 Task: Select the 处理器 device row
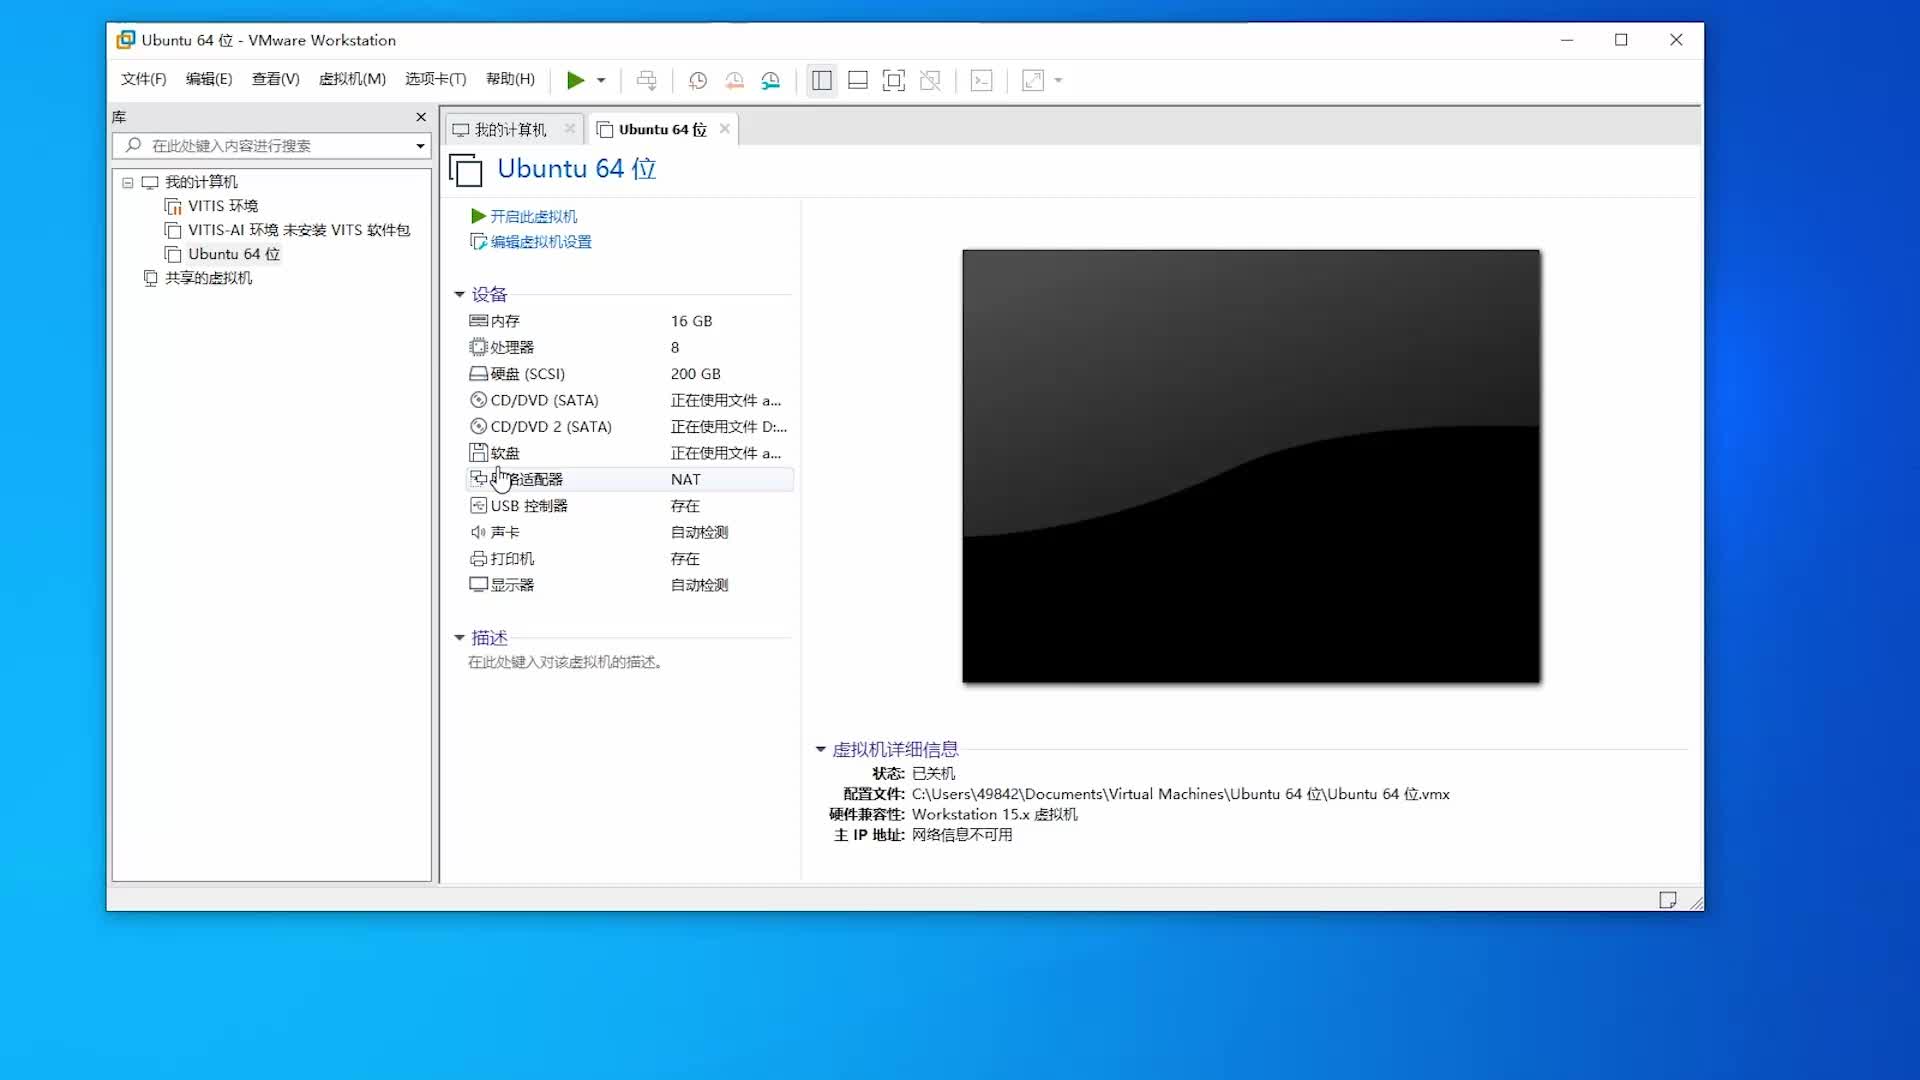point(630,347)
